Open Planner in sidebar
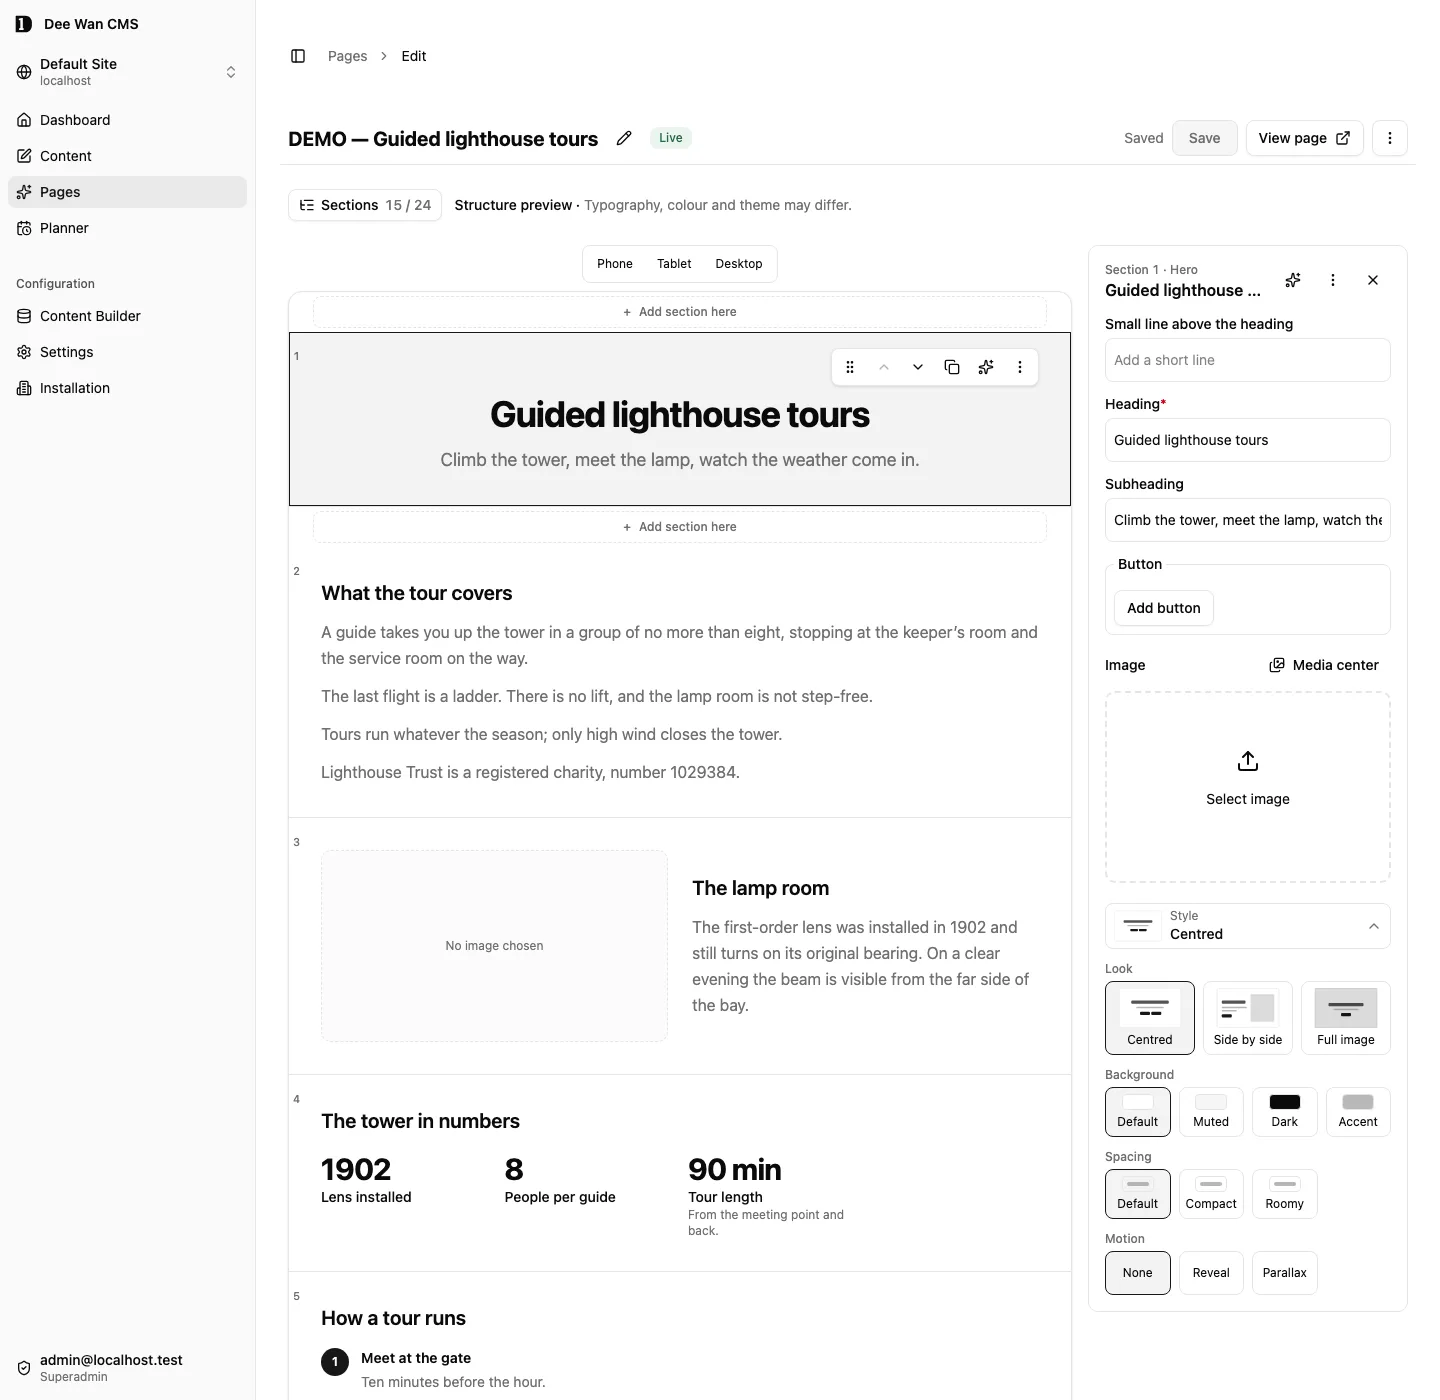The height and width of the screenshot is (1400, 1440). (x=127, y=228)
